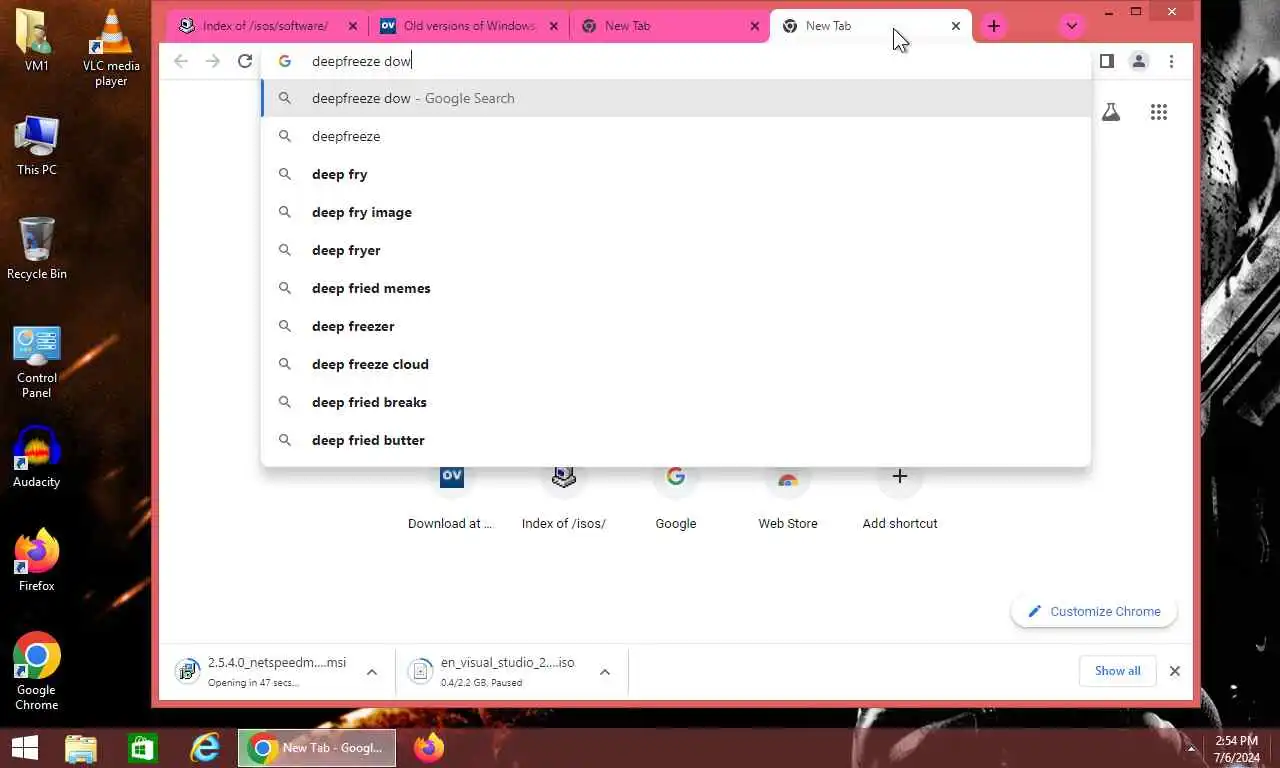Open the Recycle Bin desktop icon
1280x768 pixels.
[x=37, y=248]
